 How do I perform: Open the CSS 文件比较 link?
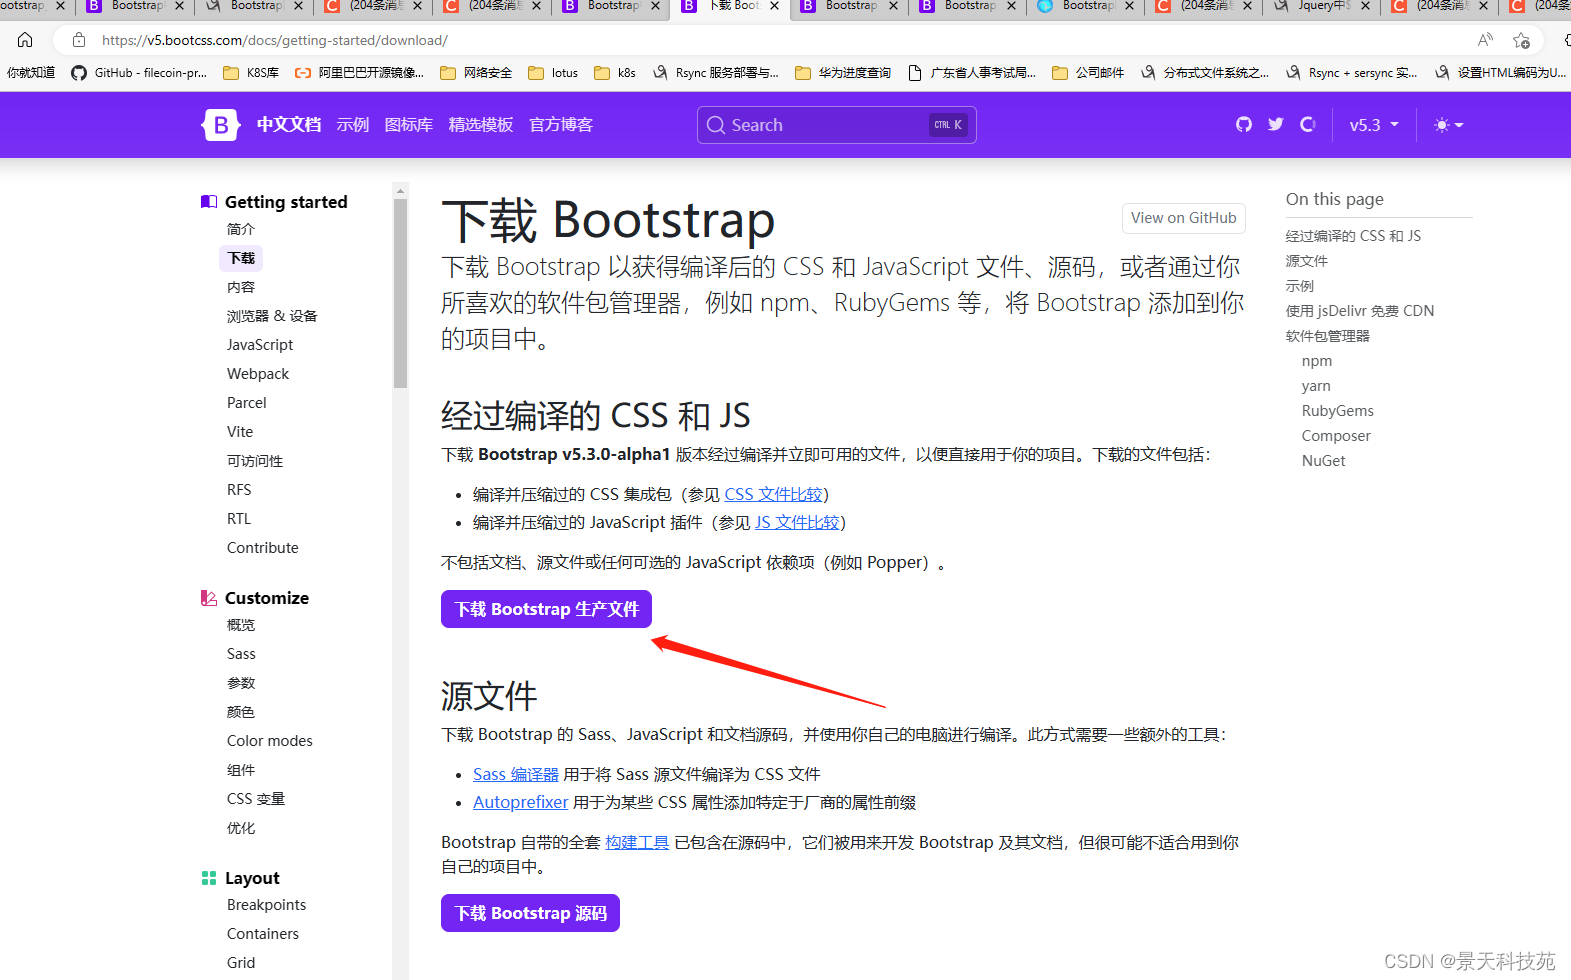pyautogui.click(x=773, y=494)
